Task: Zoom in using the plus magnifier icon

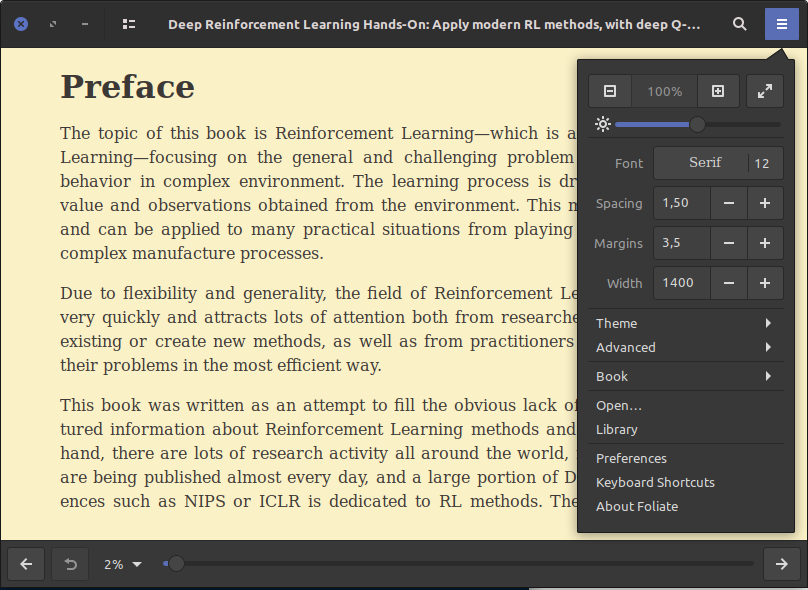Action: coord(717,90)
